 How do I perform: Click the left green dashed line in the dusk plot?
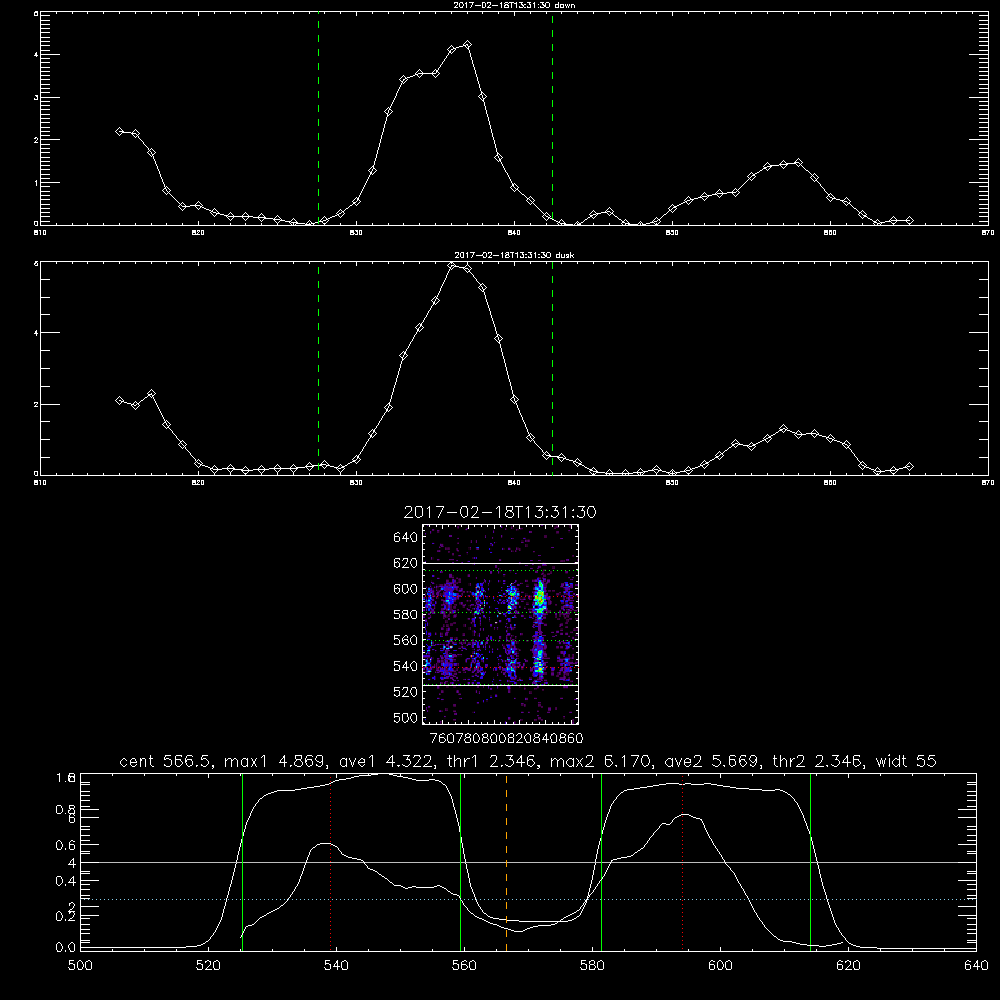318,368
